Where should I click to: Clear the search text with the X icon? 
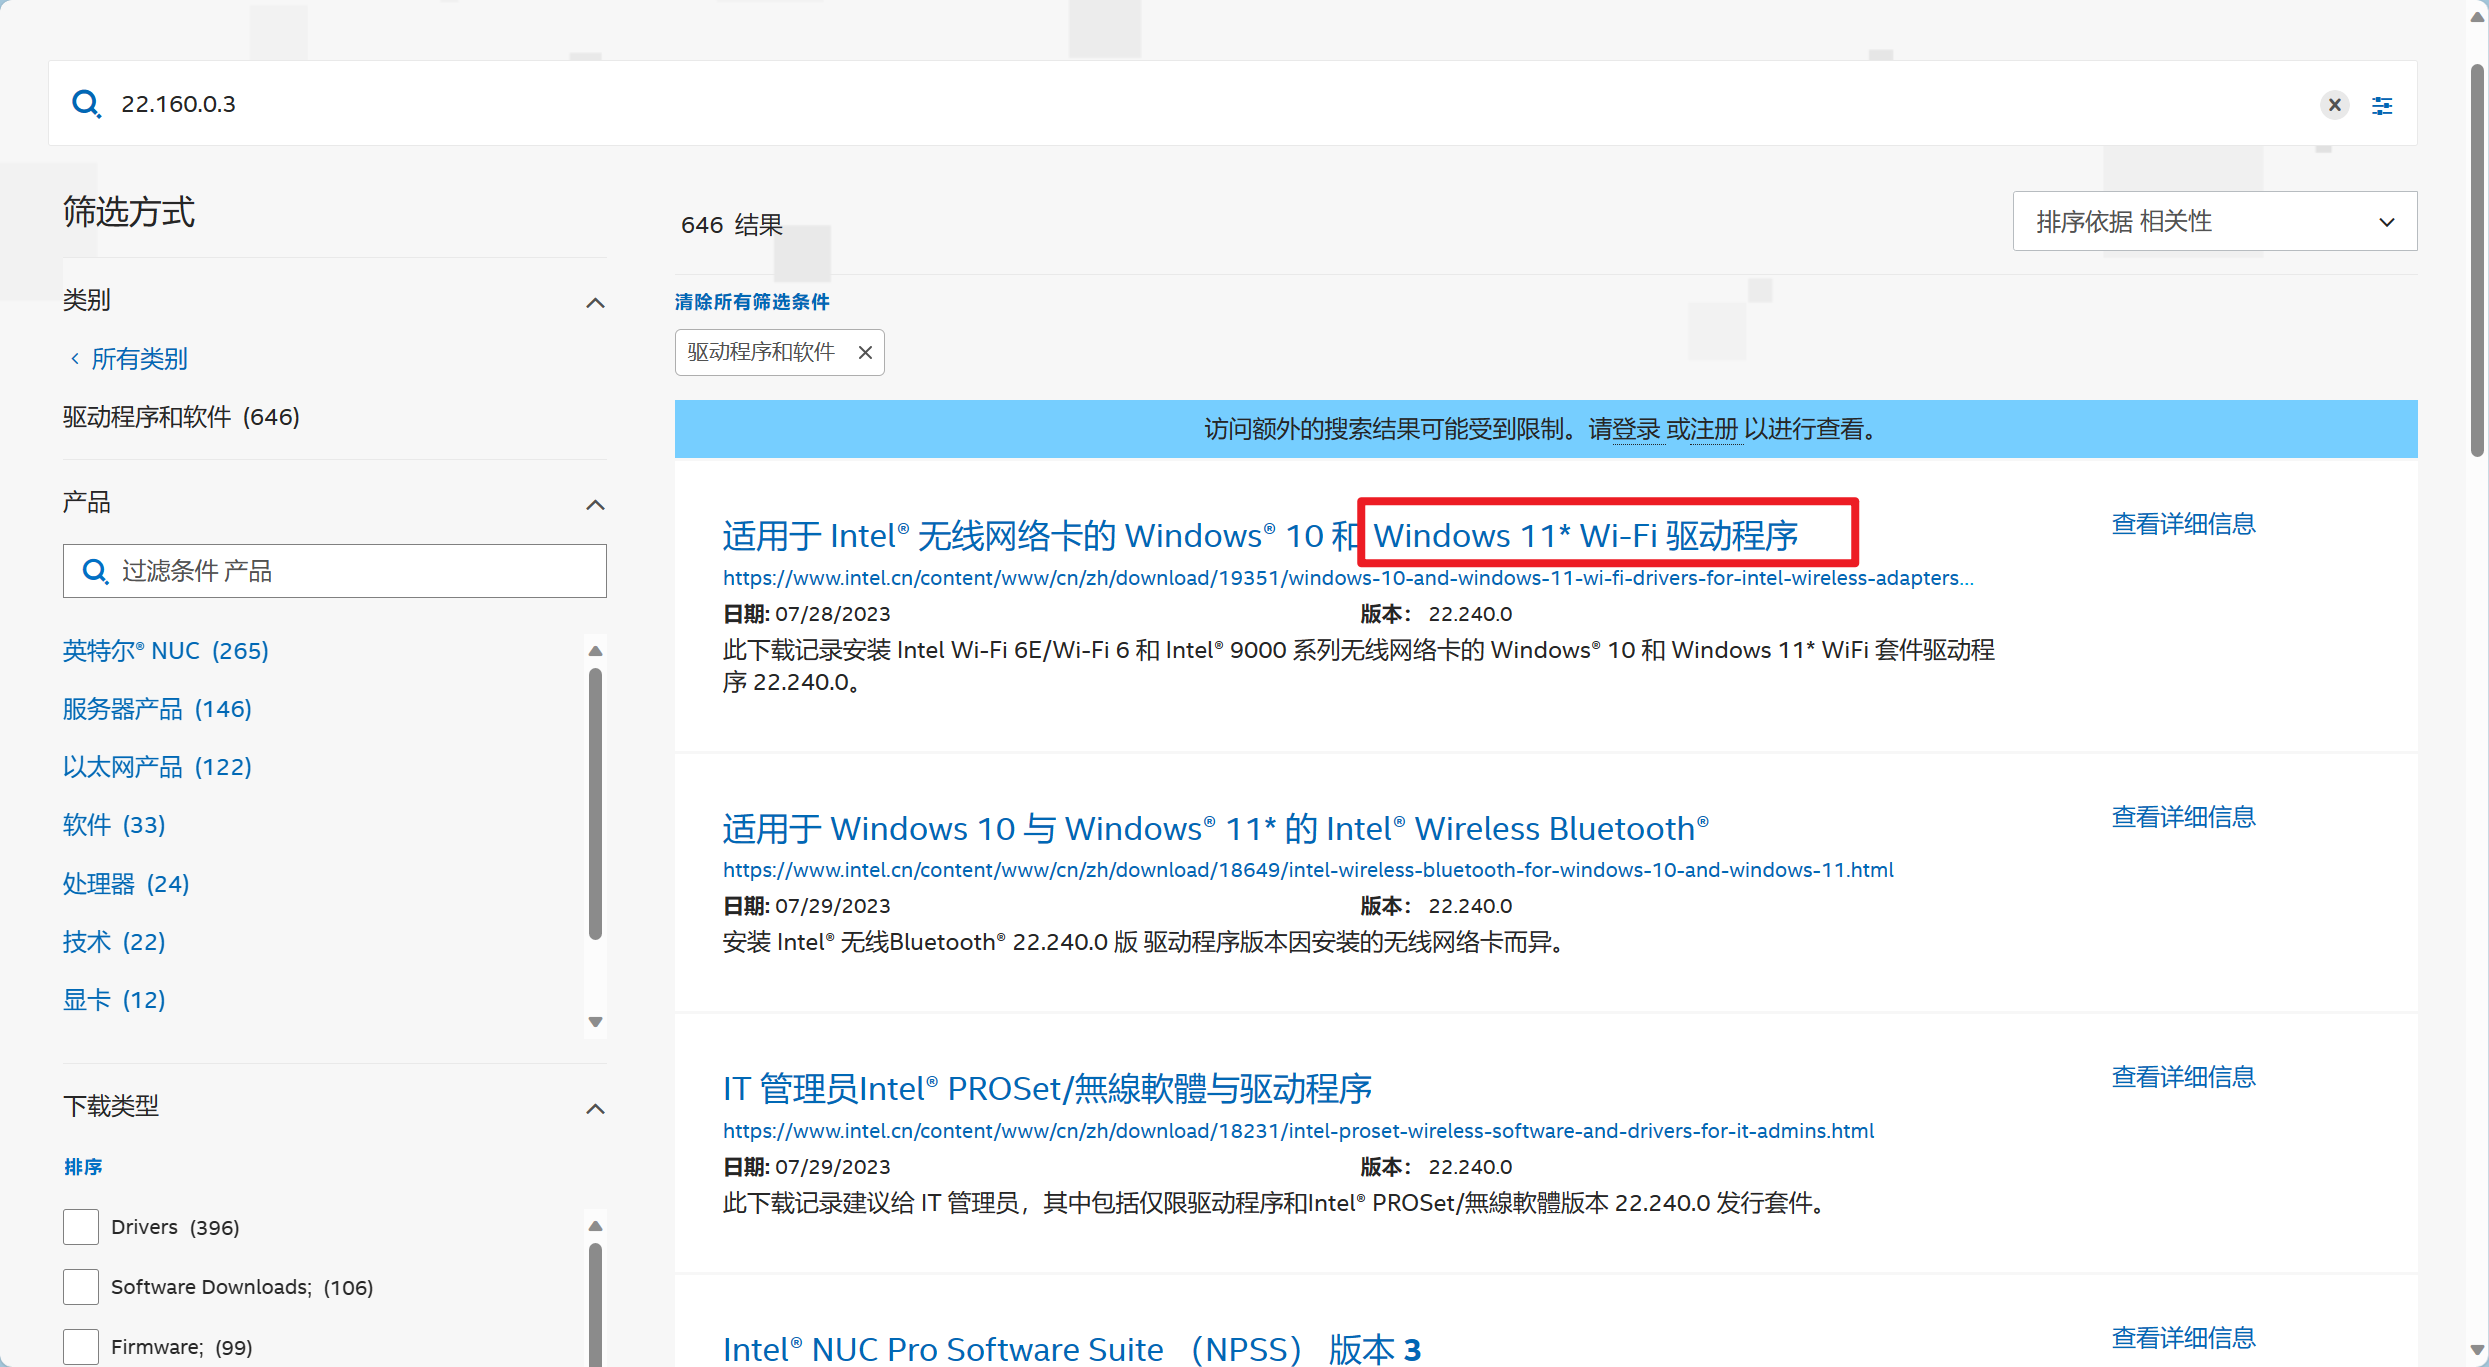(2334, 105)
